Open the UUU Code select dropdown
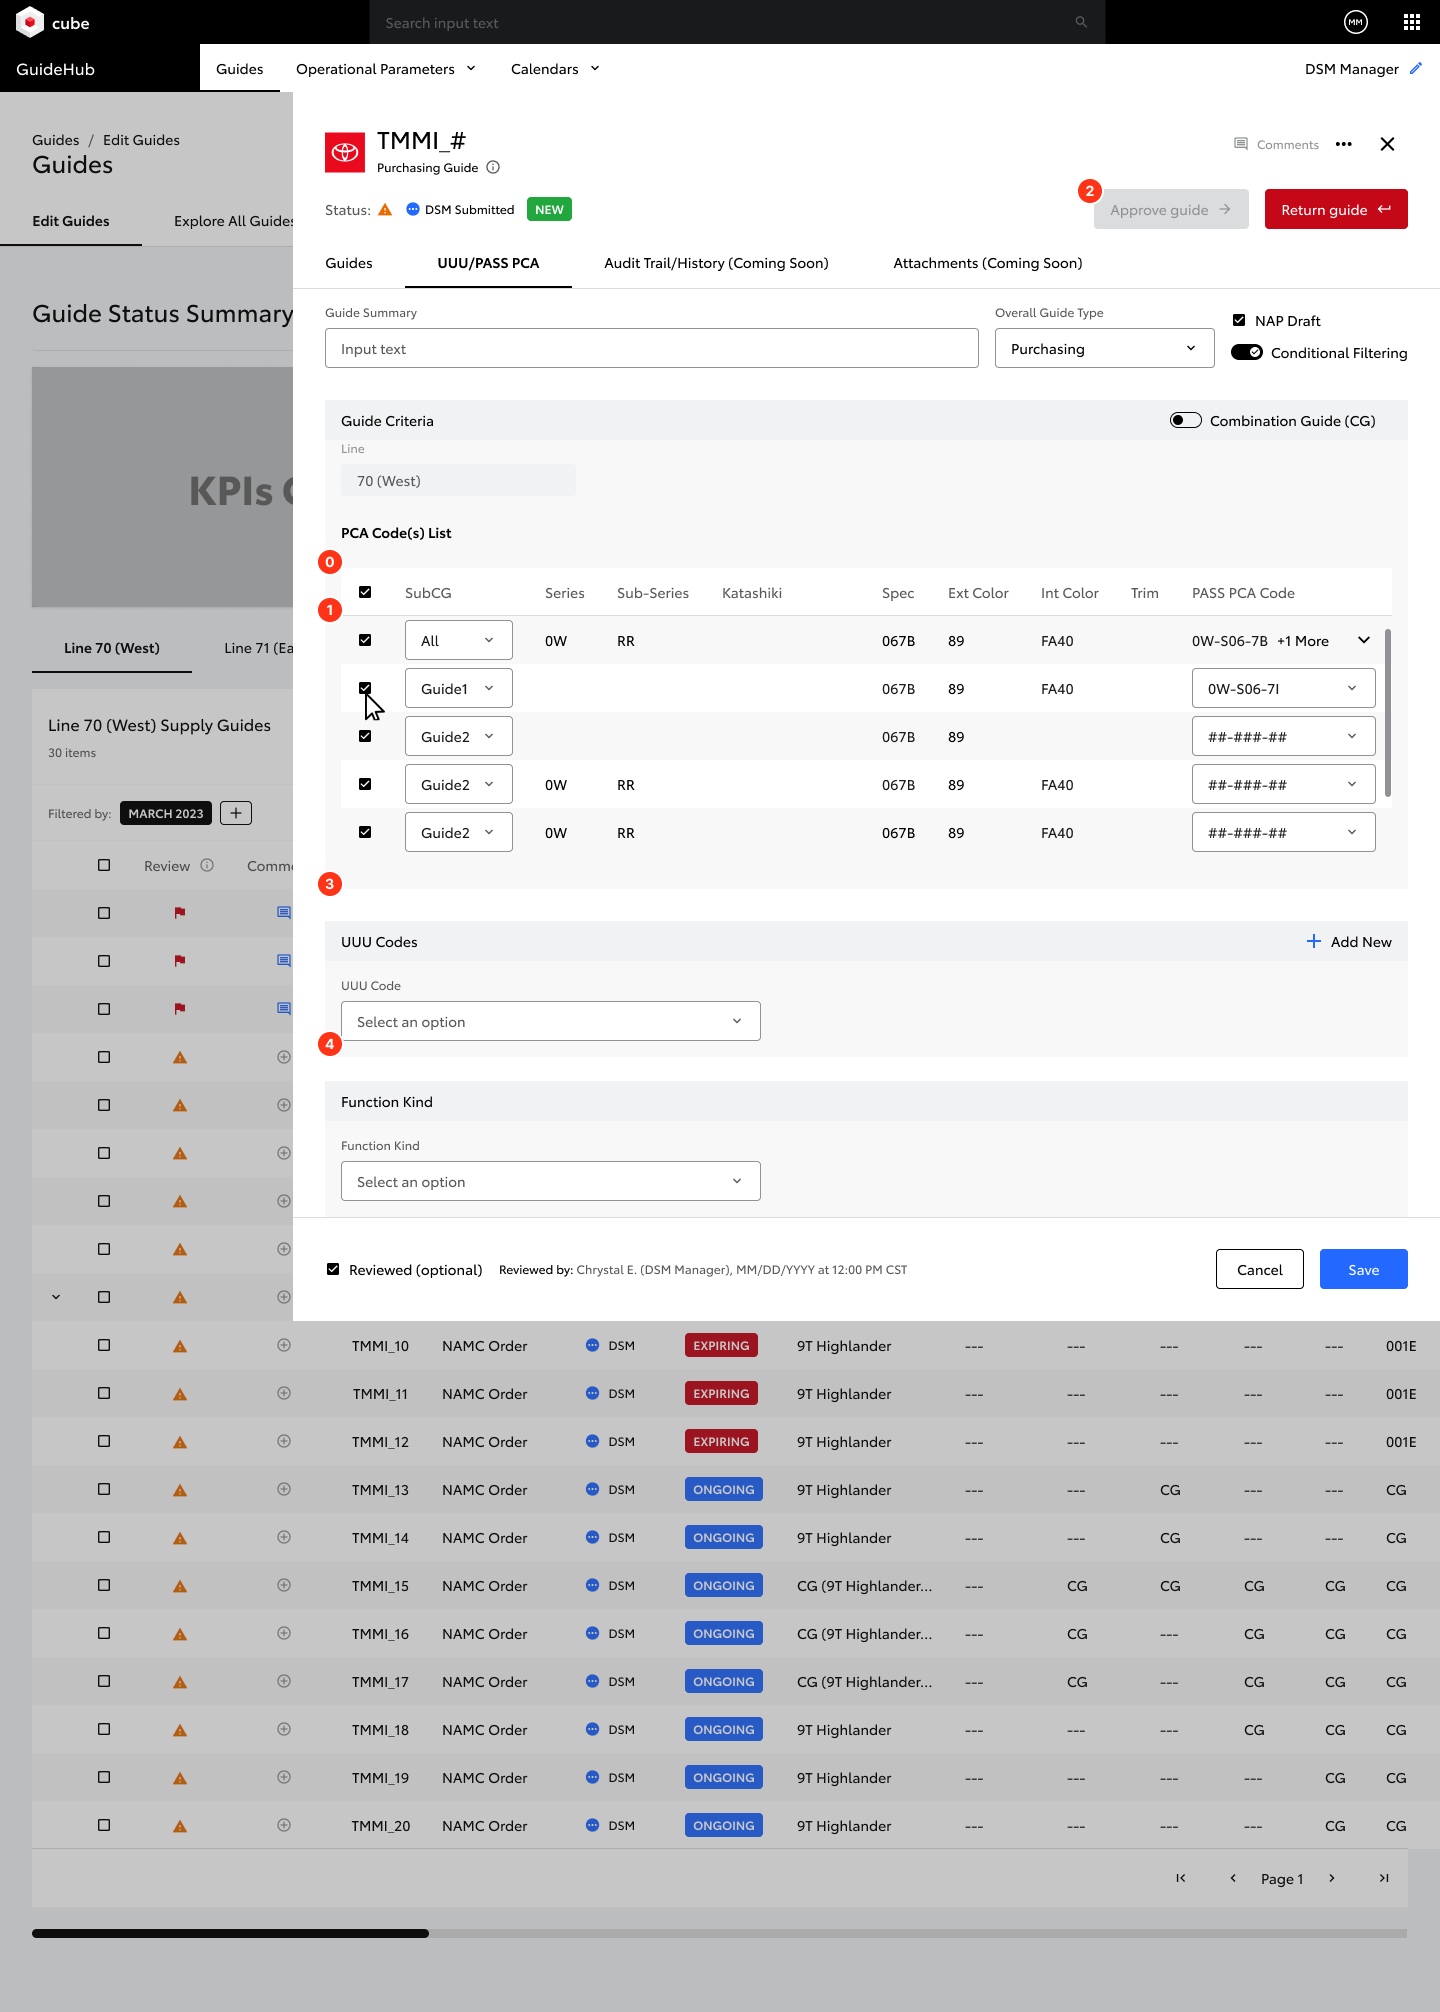 551,1021
